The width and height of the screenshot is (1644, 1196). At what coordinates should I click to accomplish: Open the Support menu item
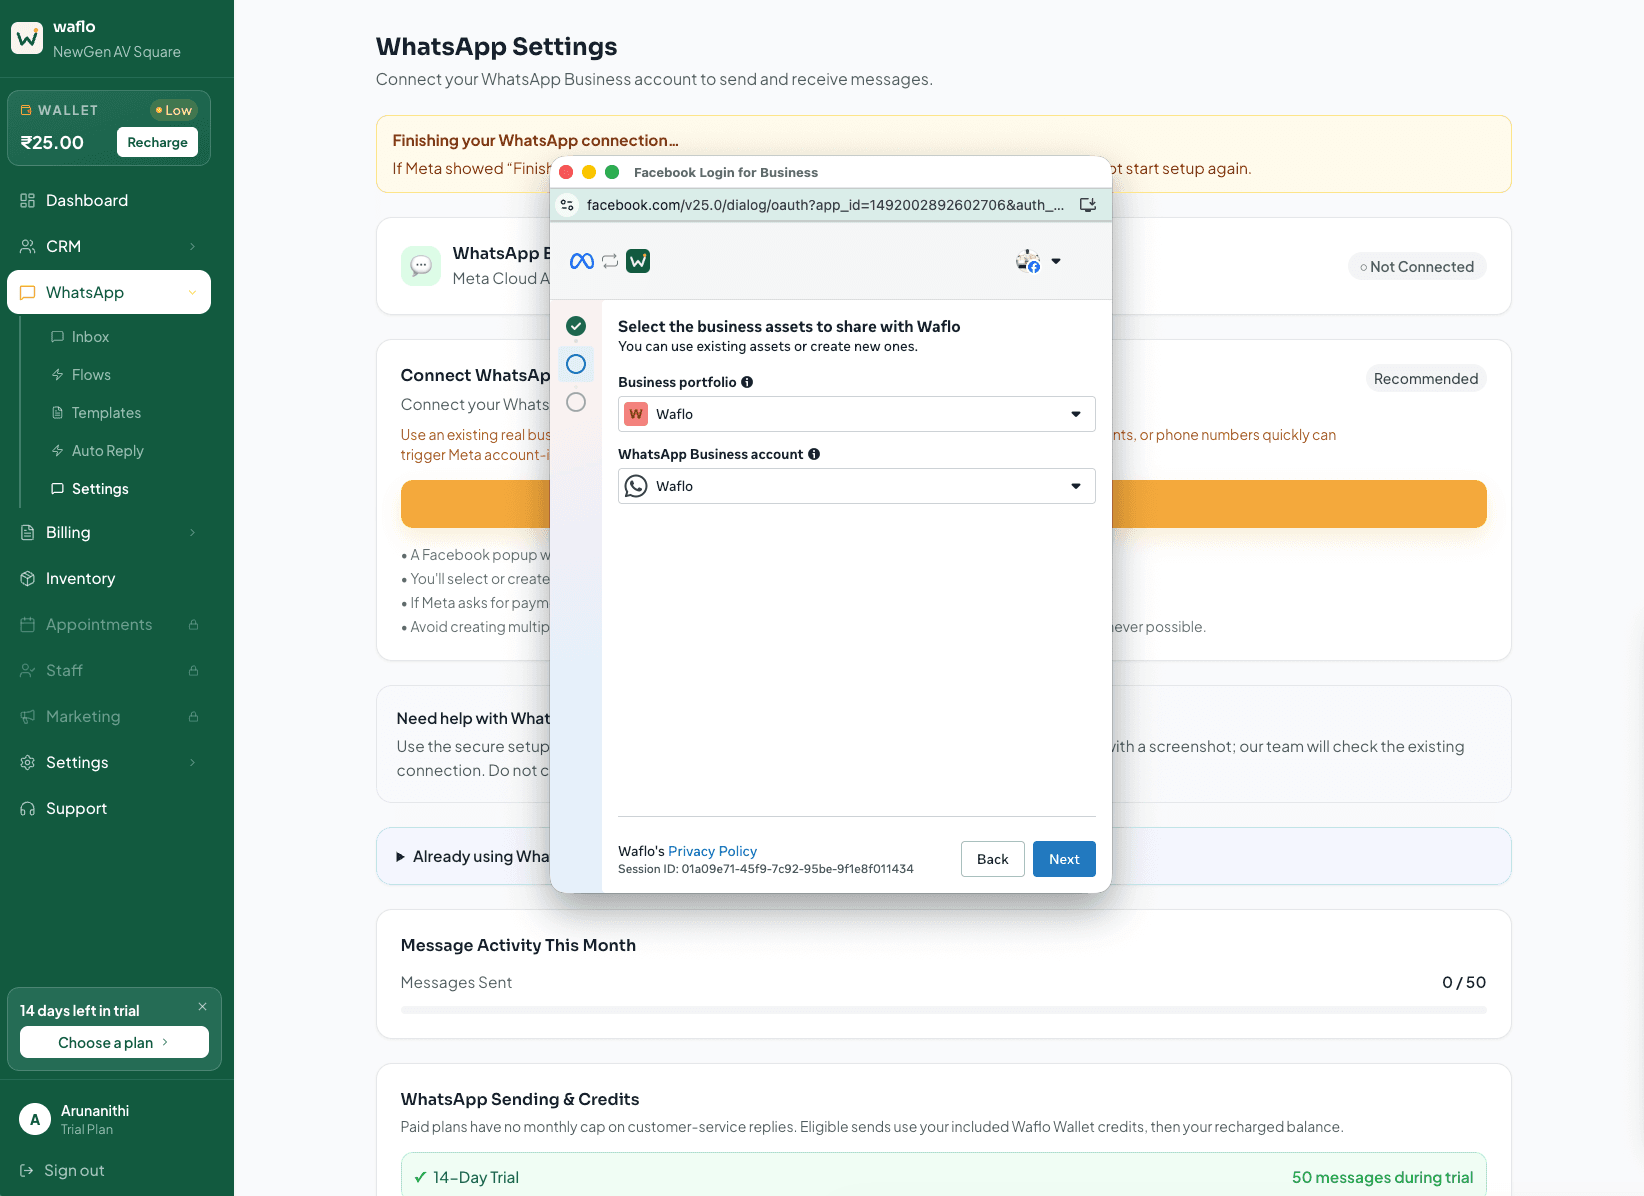(109, 808)
